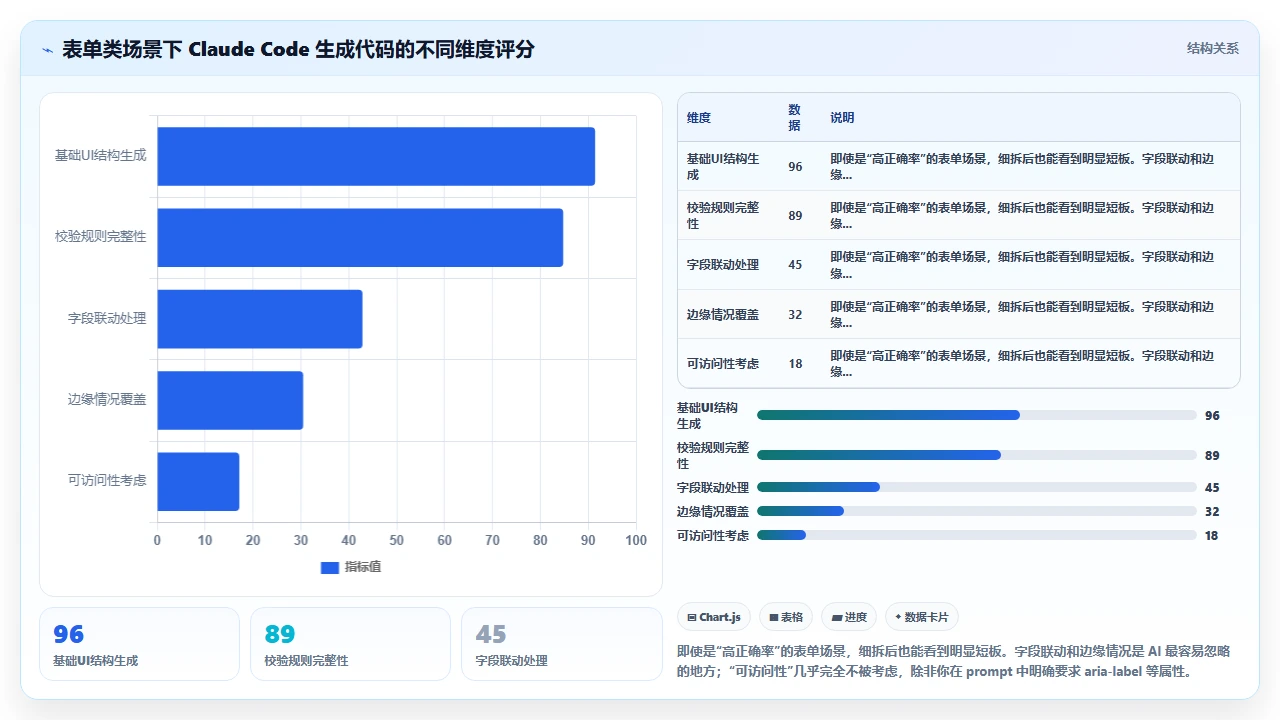This screenshot has height=720, width=1280.
Task: Click the 数据 table column header
Action: (794, 117)
